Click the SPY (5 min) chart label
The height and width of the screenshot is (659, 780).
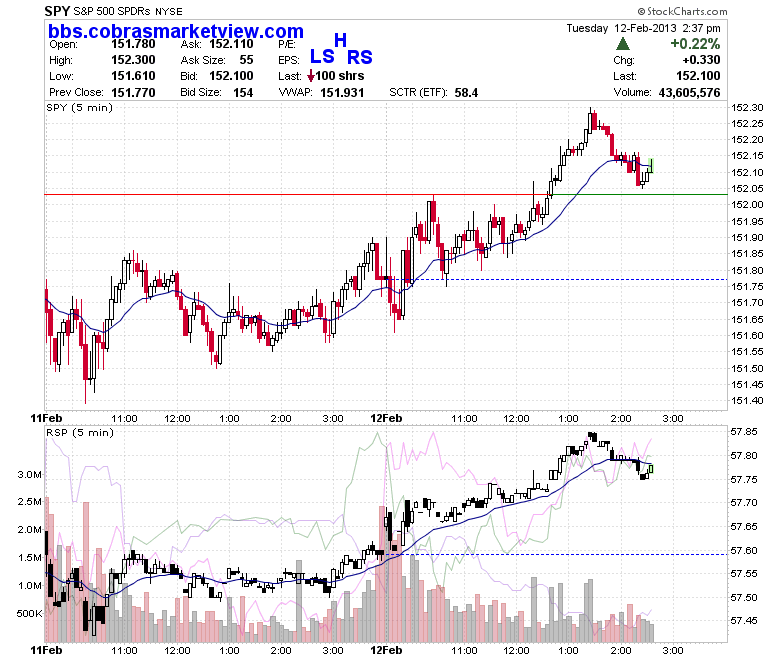tap(80, 107)
